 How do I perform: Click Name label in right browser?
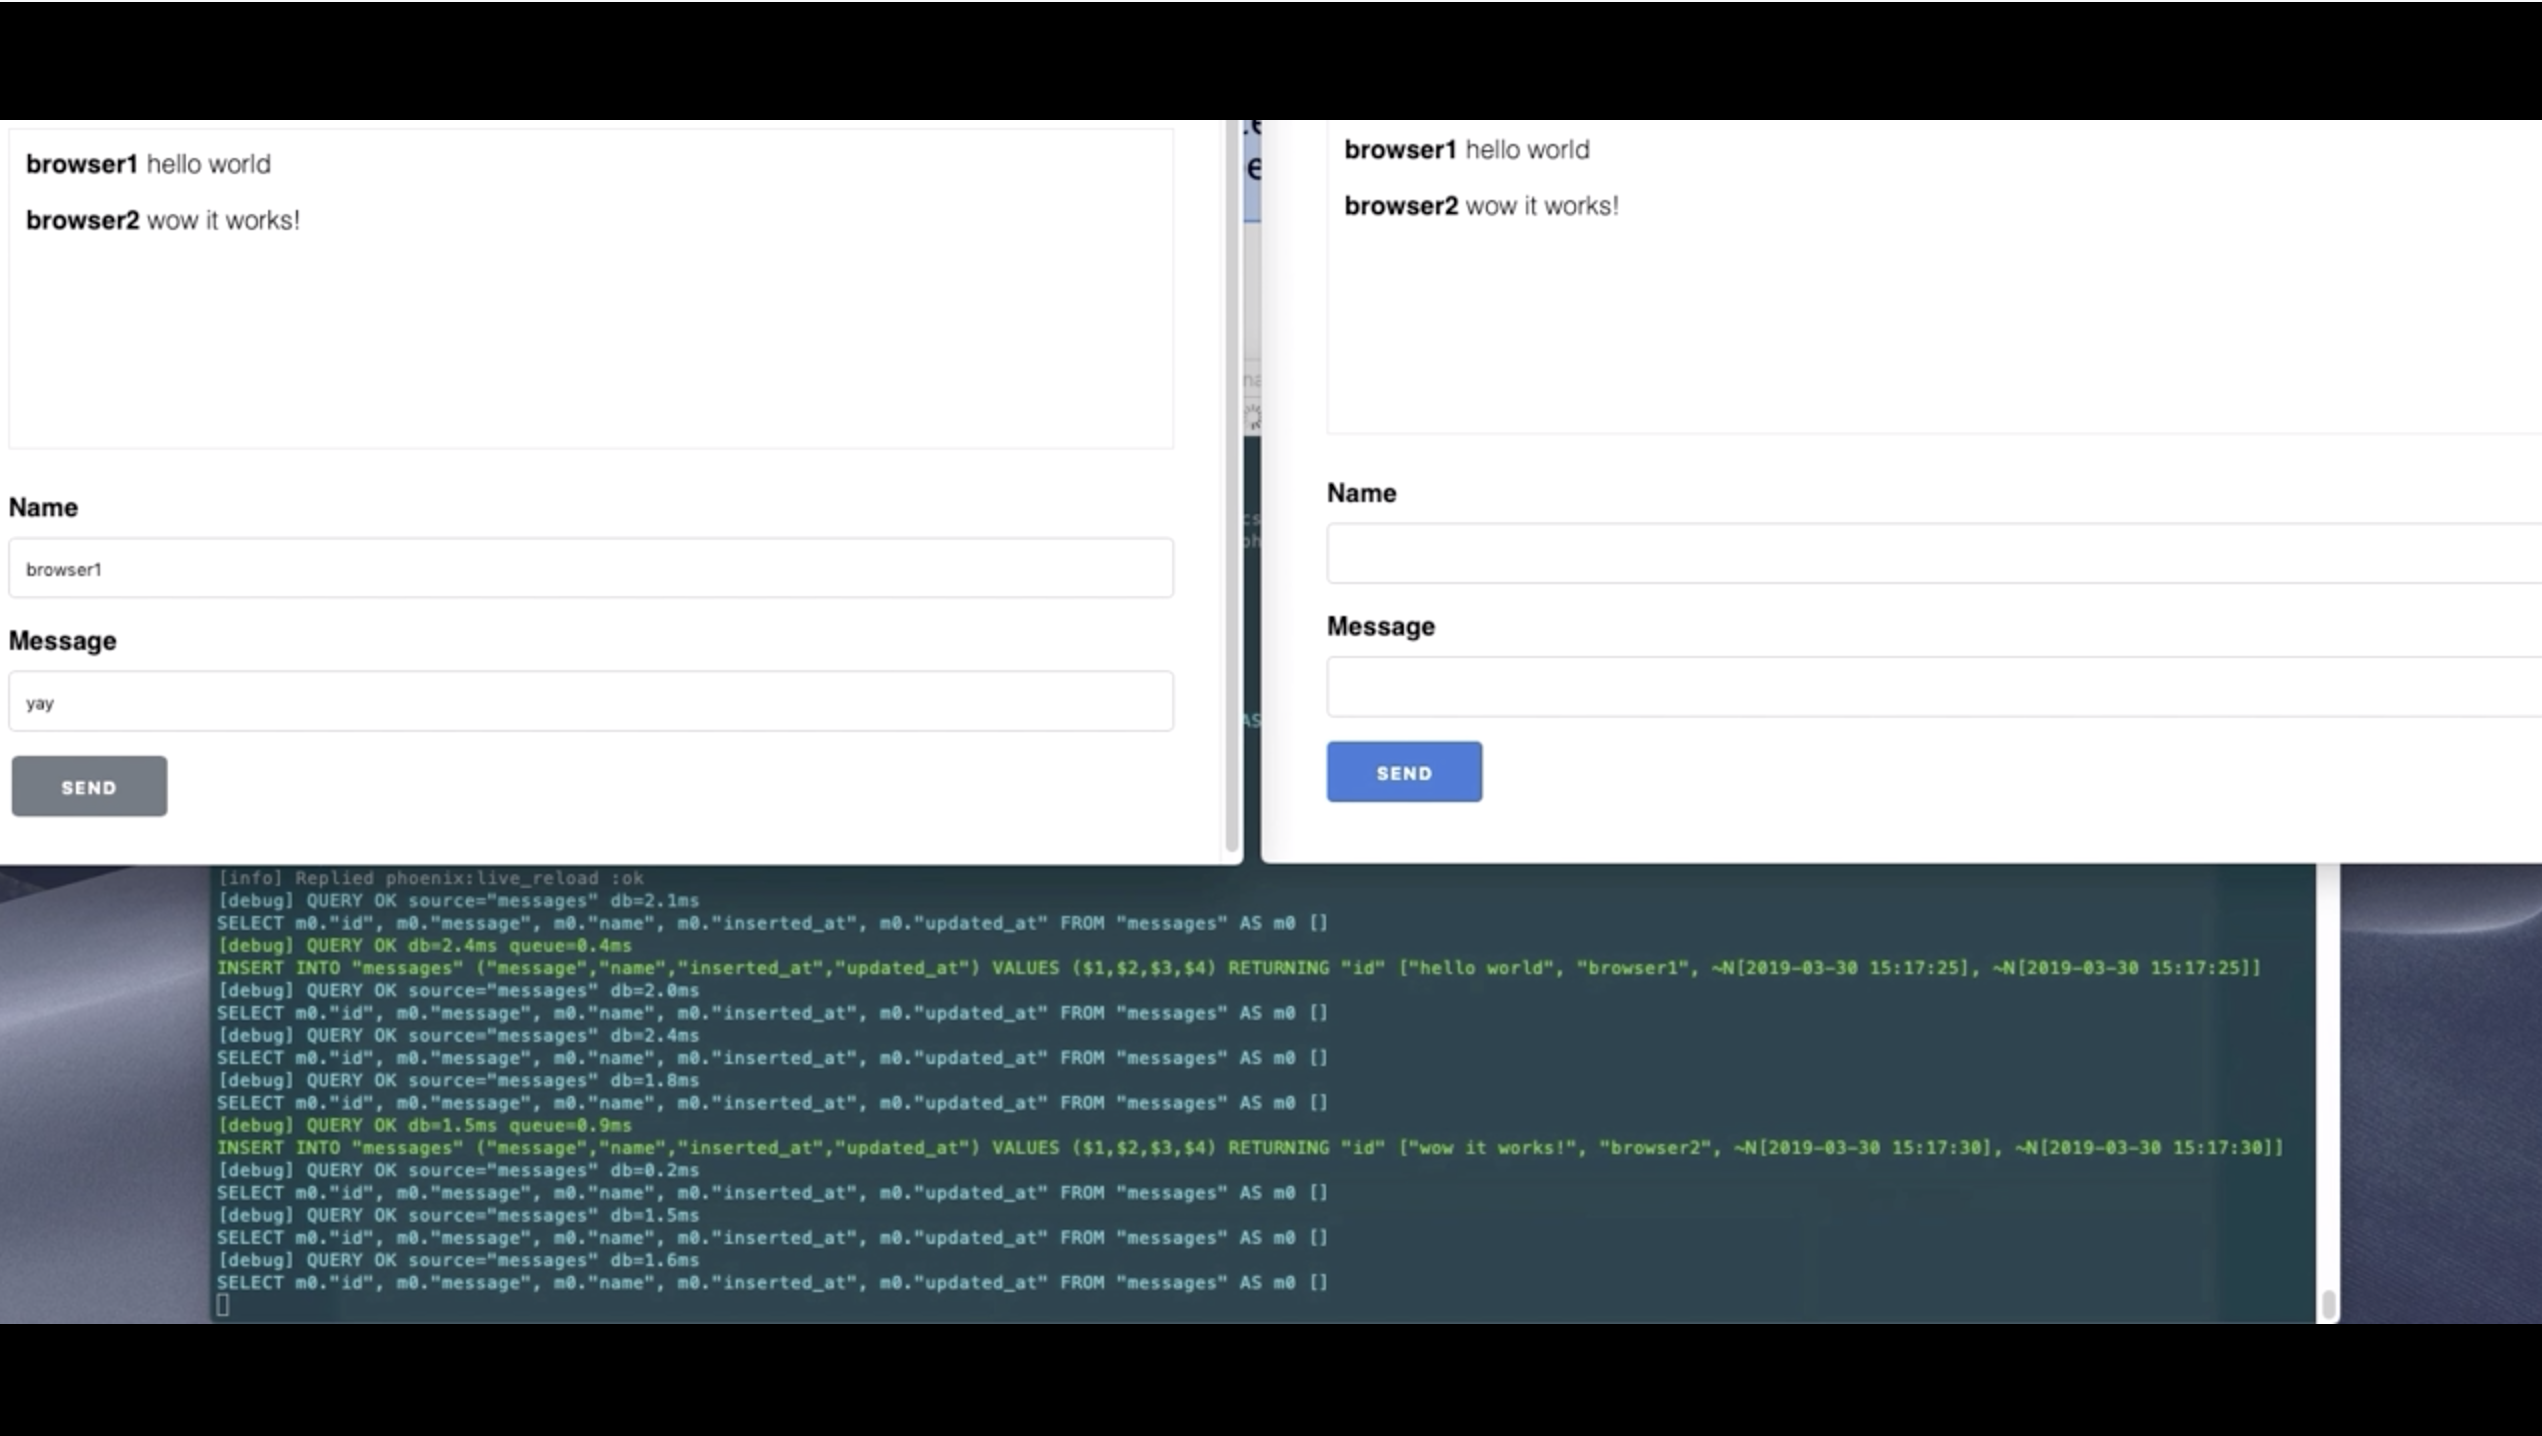tap(1361, 493)
